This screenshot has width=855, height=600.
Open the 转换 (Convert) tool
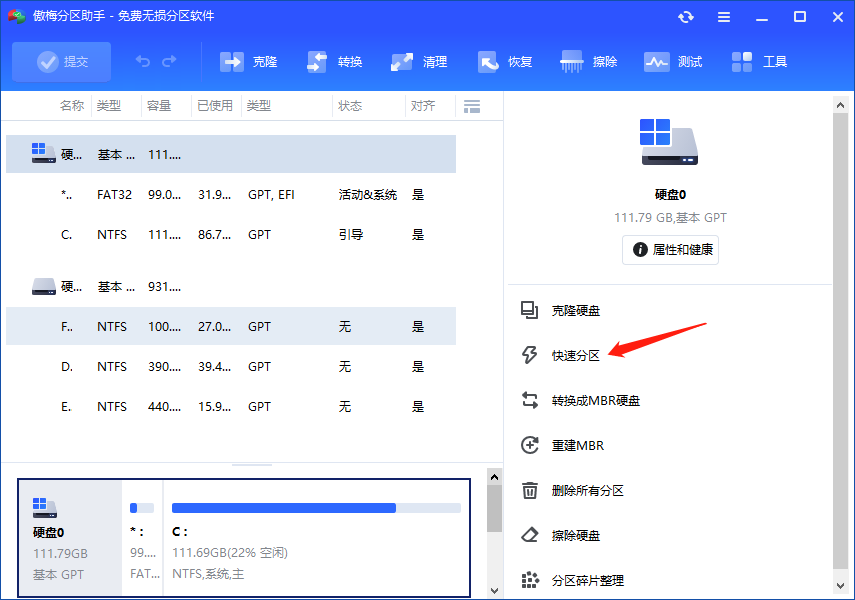(x=333, y=61)
